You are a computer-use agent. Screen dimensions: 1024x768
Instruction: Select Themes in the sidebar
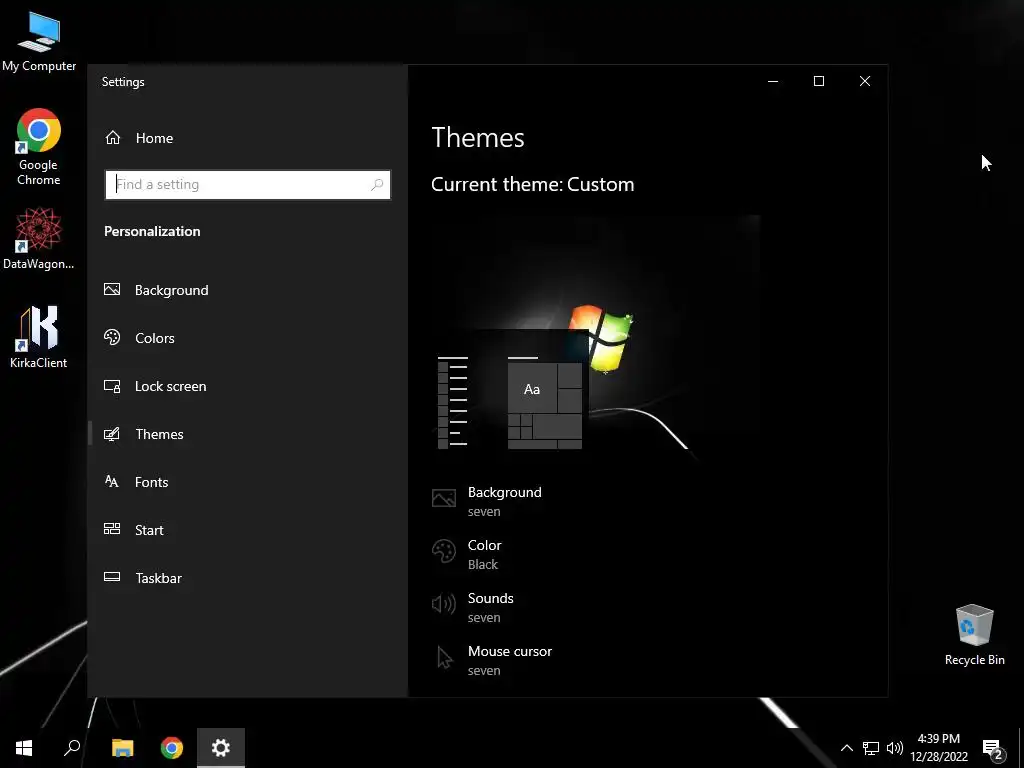coord(248,434)
